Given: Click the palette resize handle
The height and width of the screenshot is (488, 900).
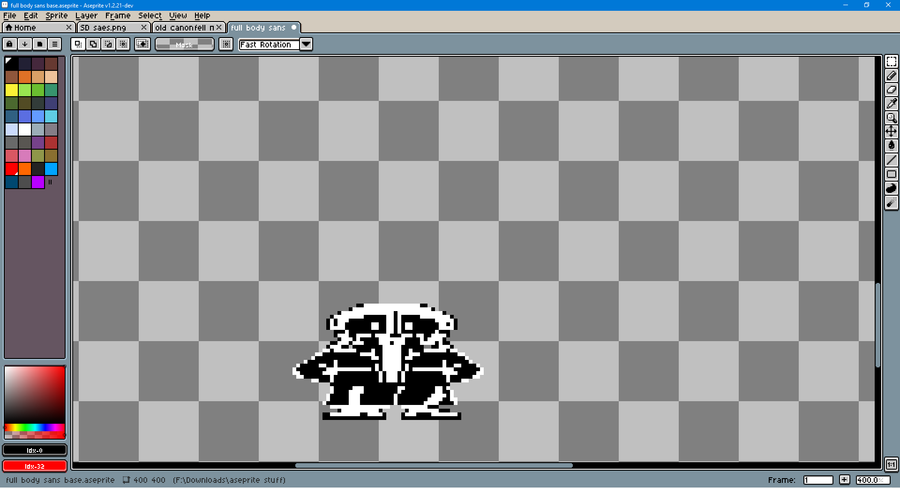Looking at the screenshot, I should click(x=50, y=182).
